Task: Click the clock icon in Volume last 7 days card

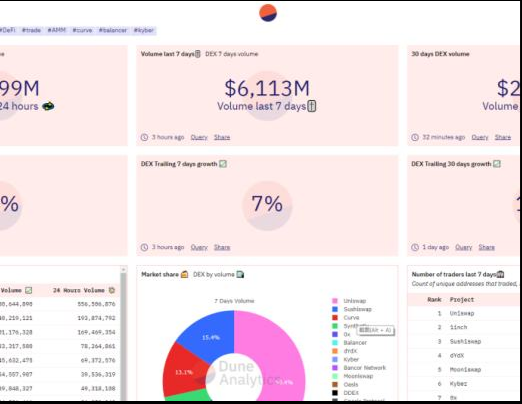Action: click(x=144, y=137)
